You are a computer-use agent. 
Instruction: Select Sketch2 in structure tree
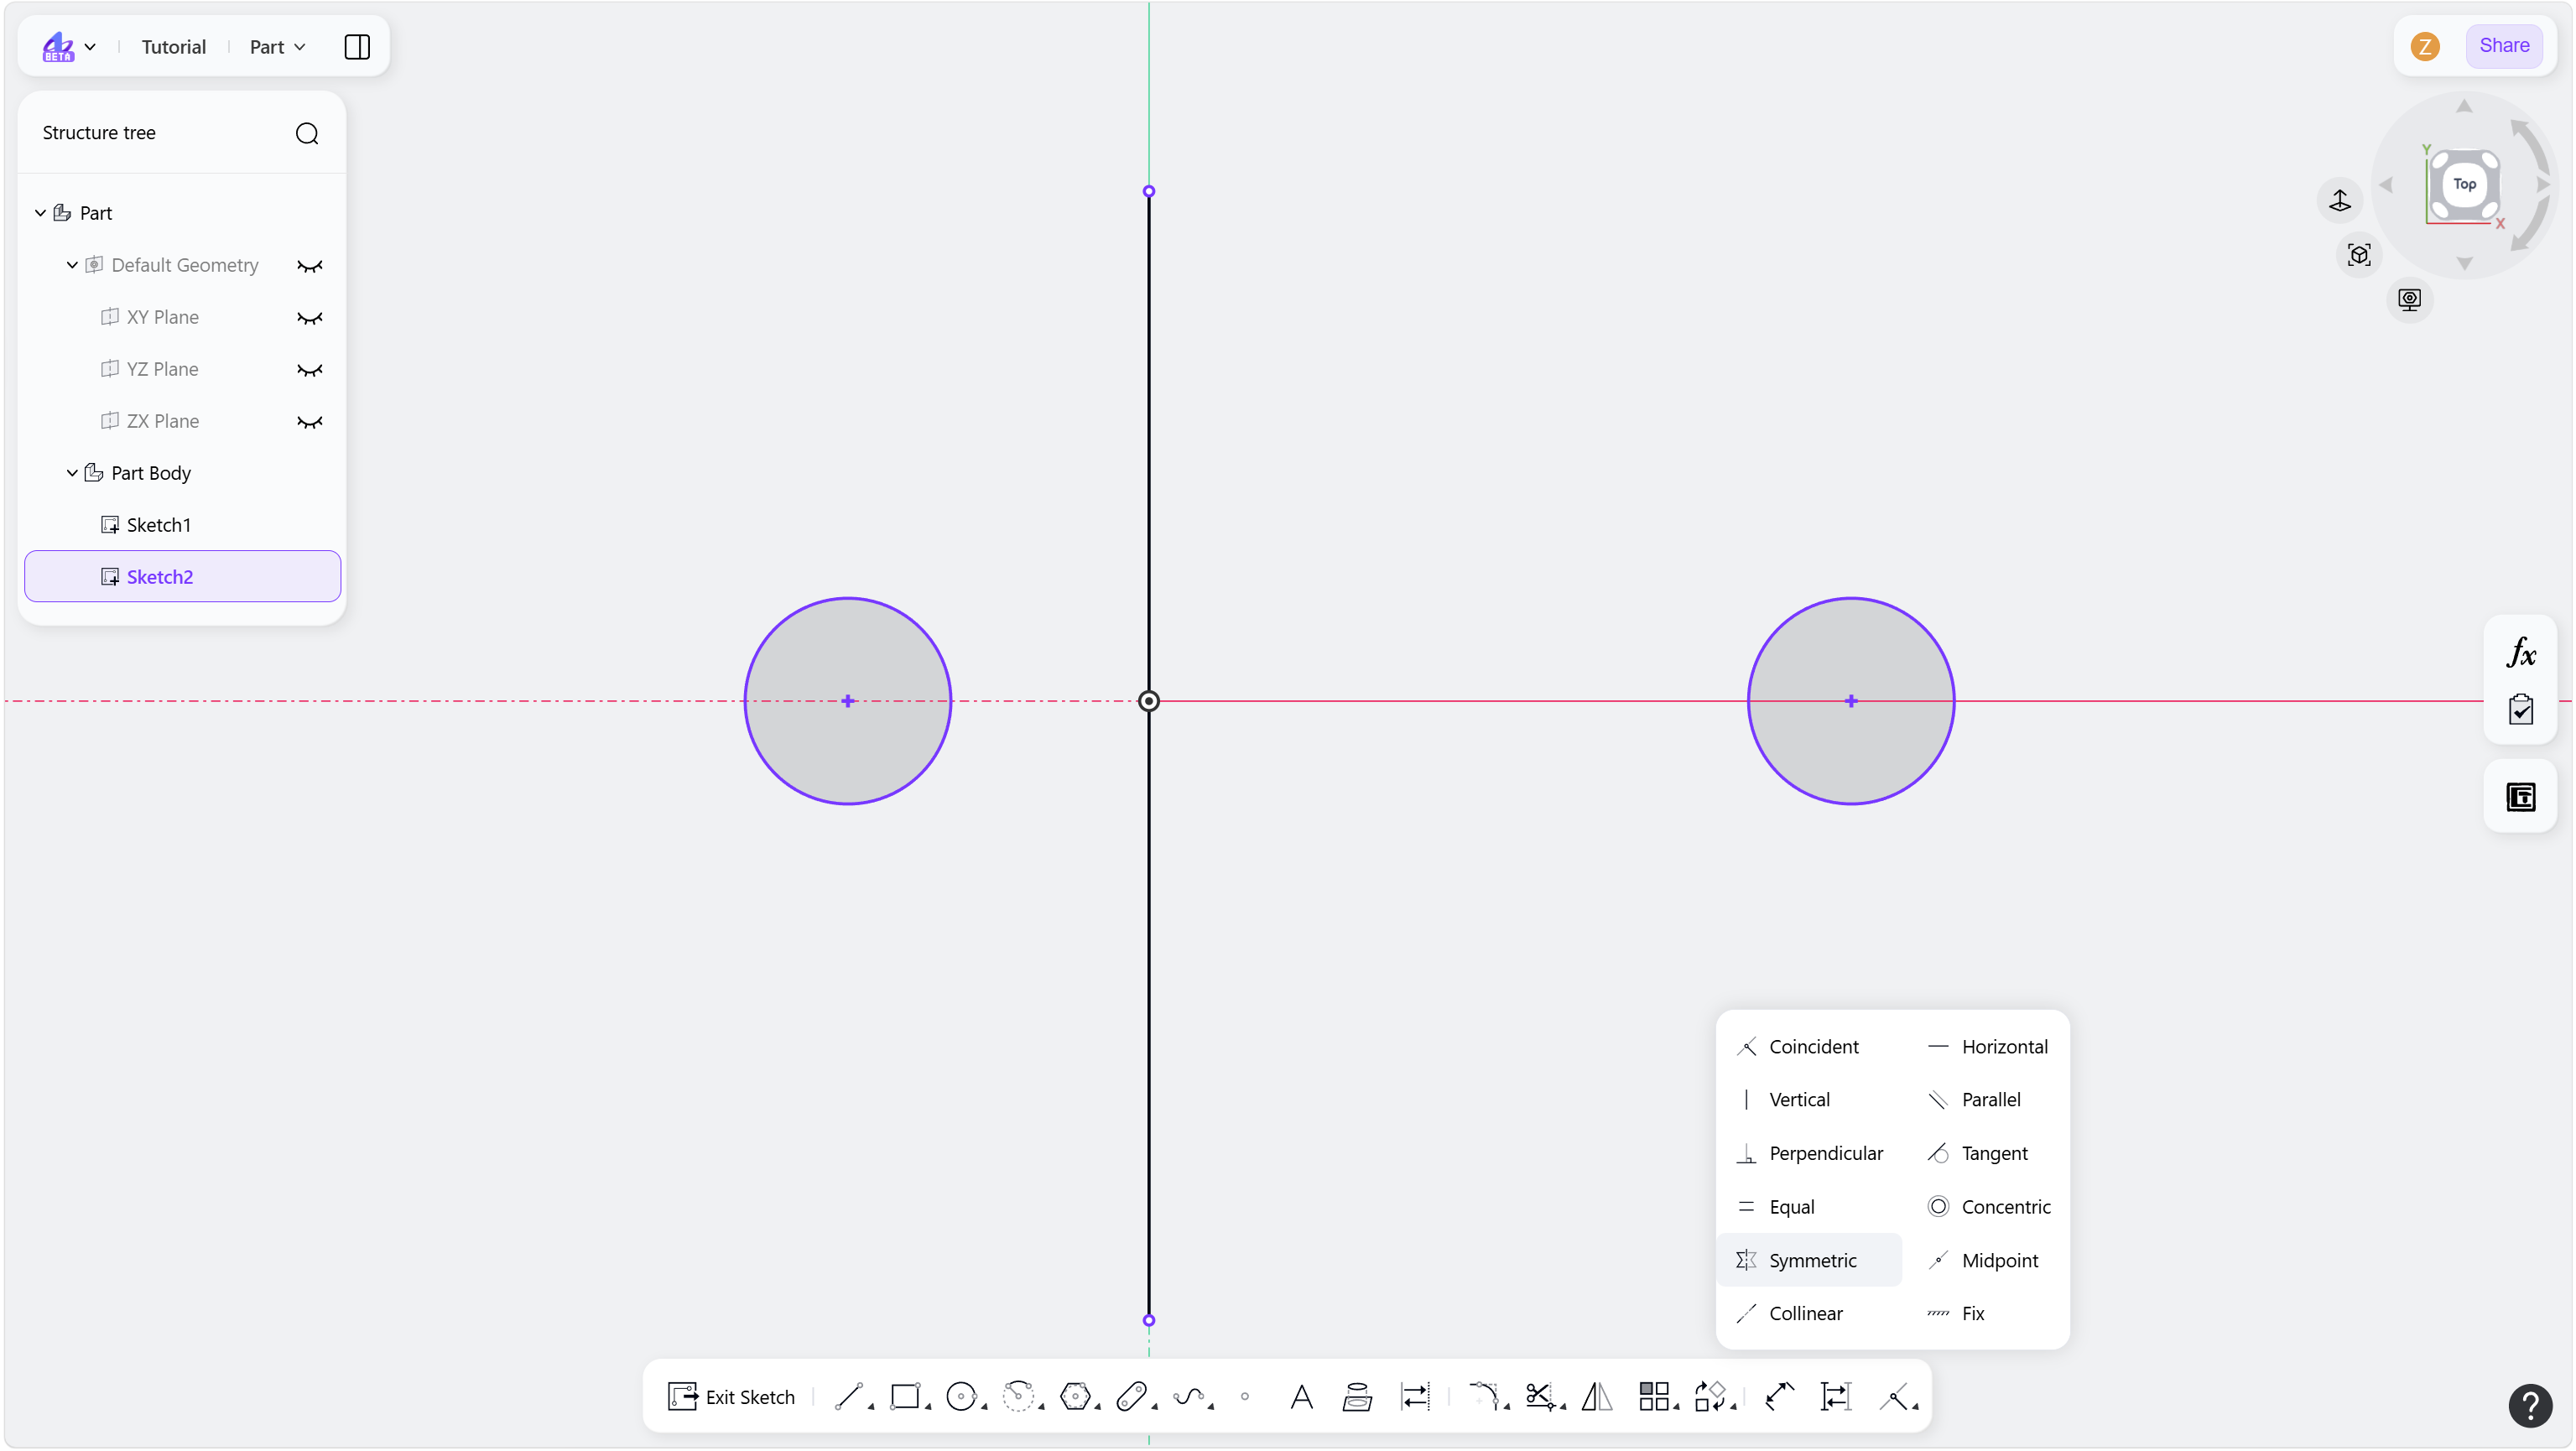(x=183, y=577)
